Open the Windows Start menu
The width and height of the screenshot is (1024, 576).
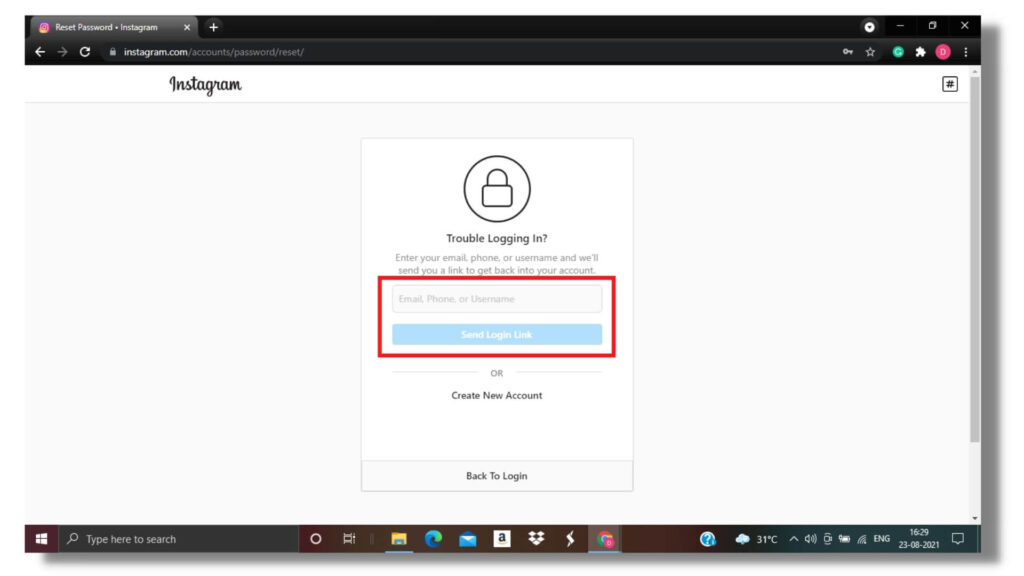click(x=41, y=539)
